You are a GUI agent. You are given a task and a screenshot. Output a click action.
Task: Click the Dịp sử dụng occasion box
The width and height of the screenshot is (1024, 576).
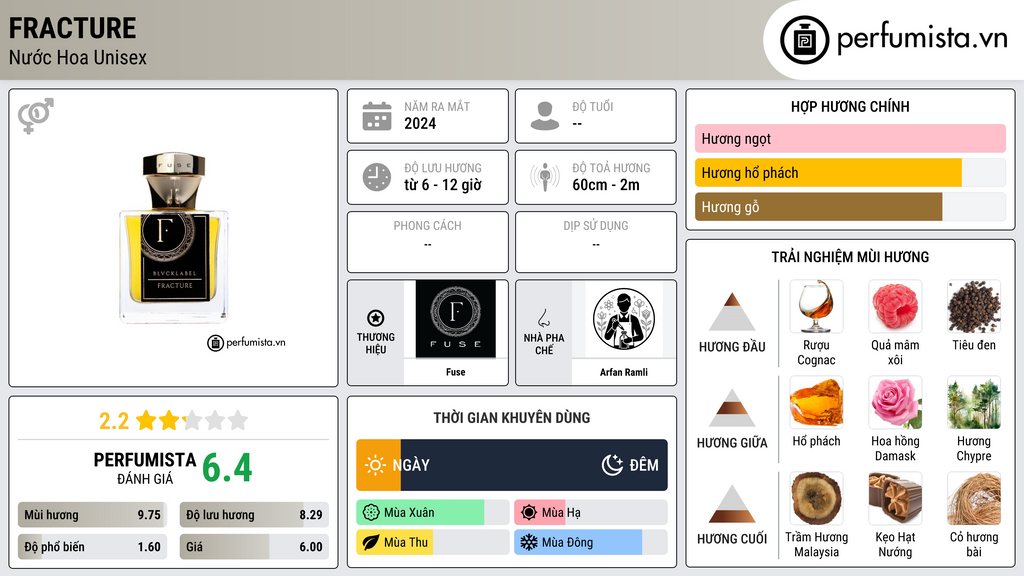click(596, 242)
